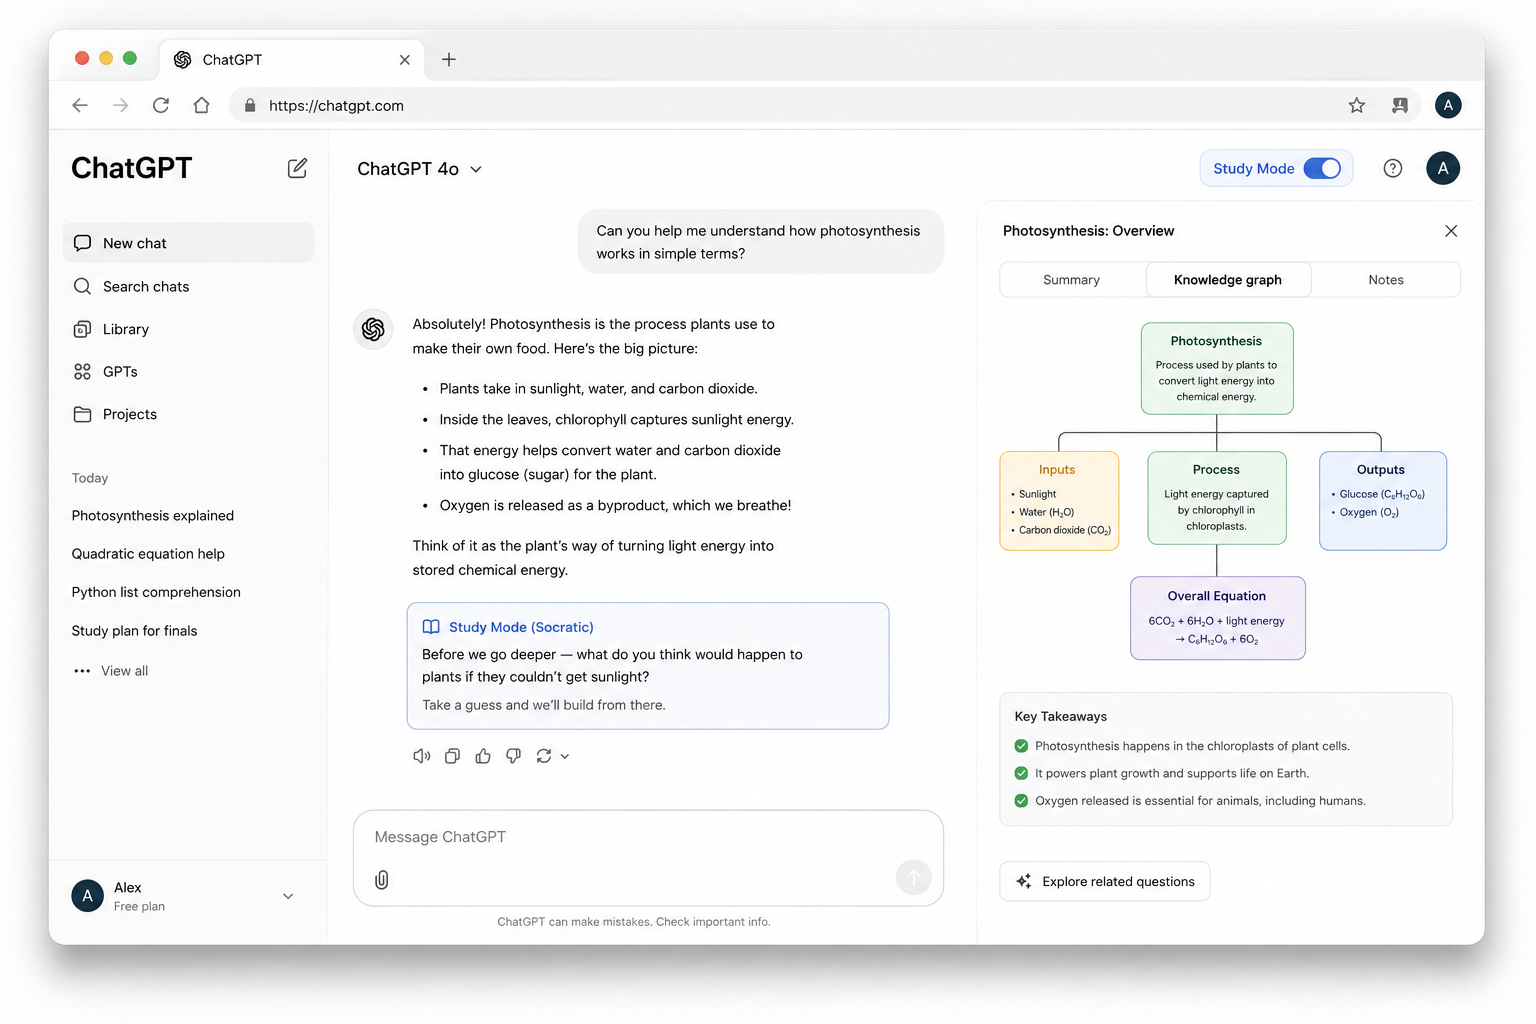
Task: Go back in browser history
Action: point(80,105)
